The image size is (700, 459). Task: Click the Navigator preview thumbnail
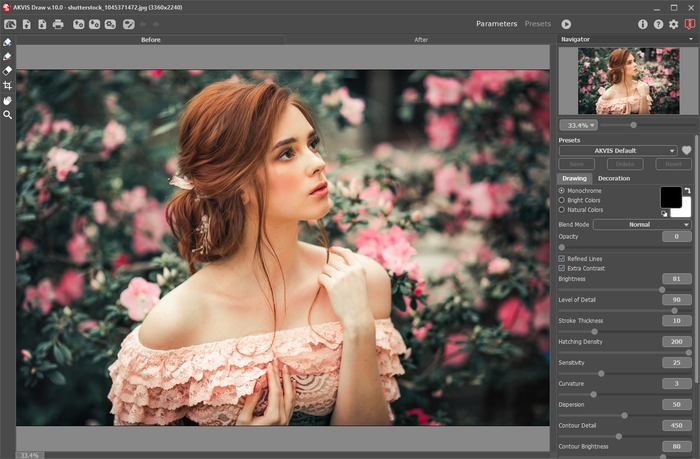(x=629, y=81)
